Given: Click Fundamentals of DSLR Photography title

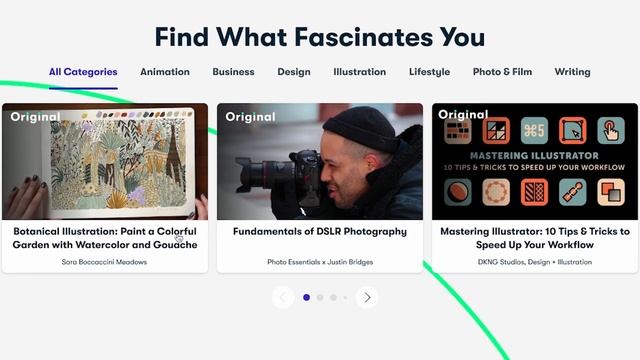Looking at the screenshot, I should (x=320, y=231).
